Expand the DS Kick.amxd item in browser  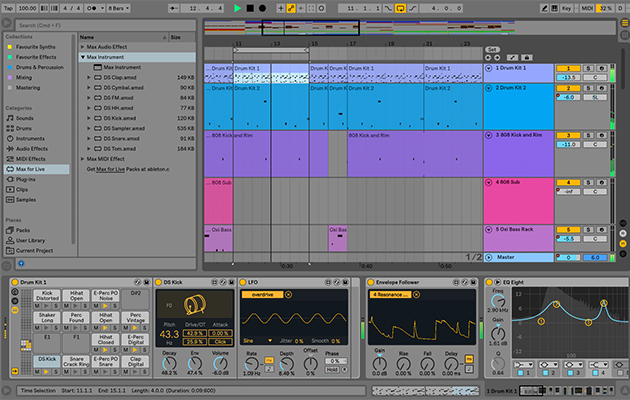point(89,118)
